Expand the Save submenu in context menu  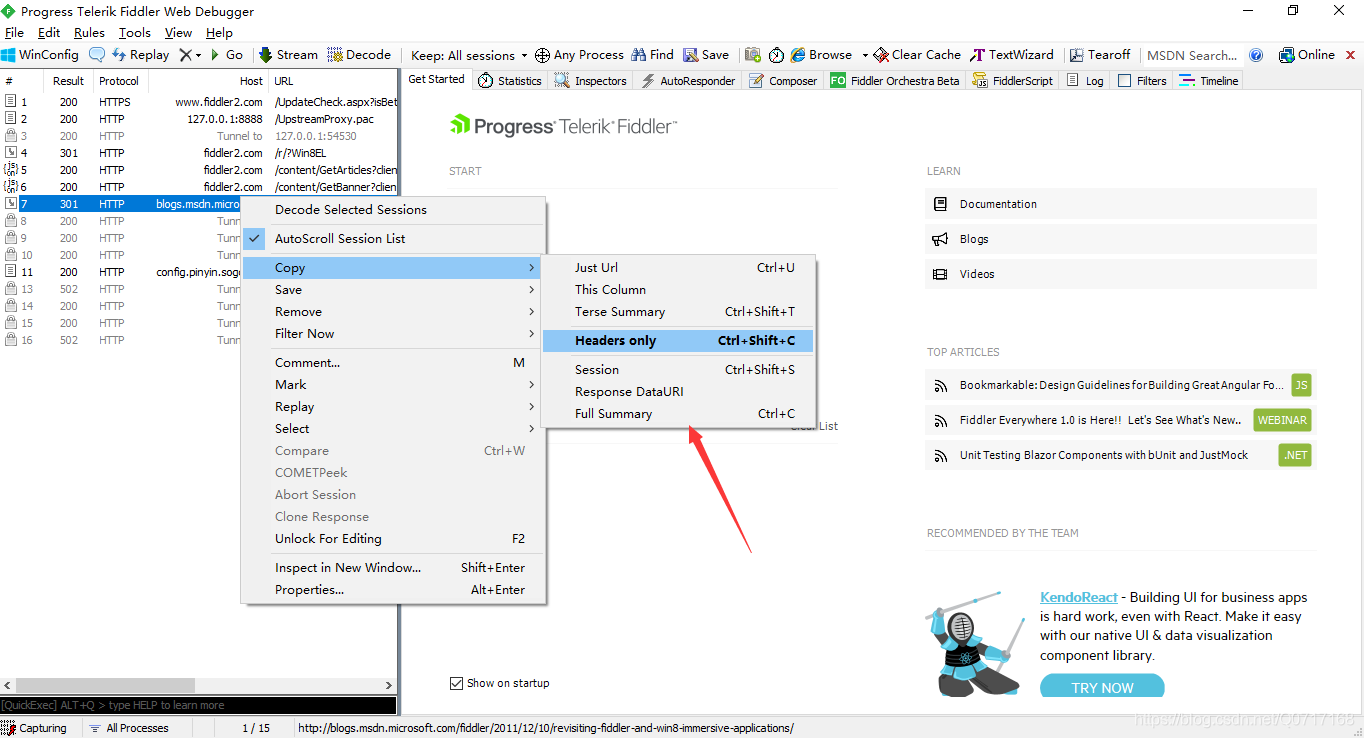[x=394, y=290]
